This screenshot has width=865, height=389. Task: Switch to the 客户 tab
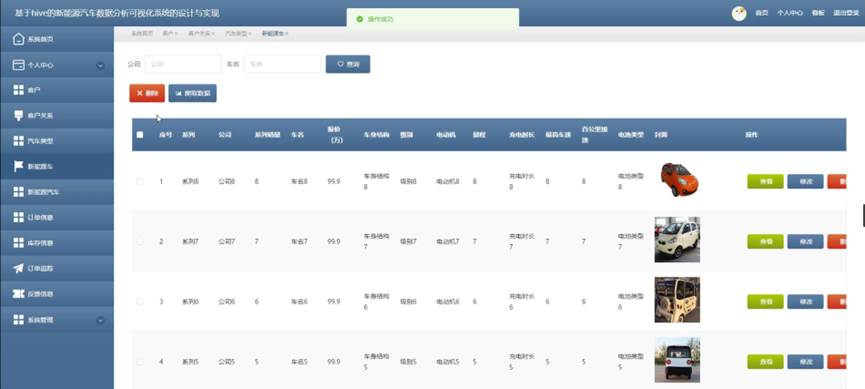[x=168, y=34]
